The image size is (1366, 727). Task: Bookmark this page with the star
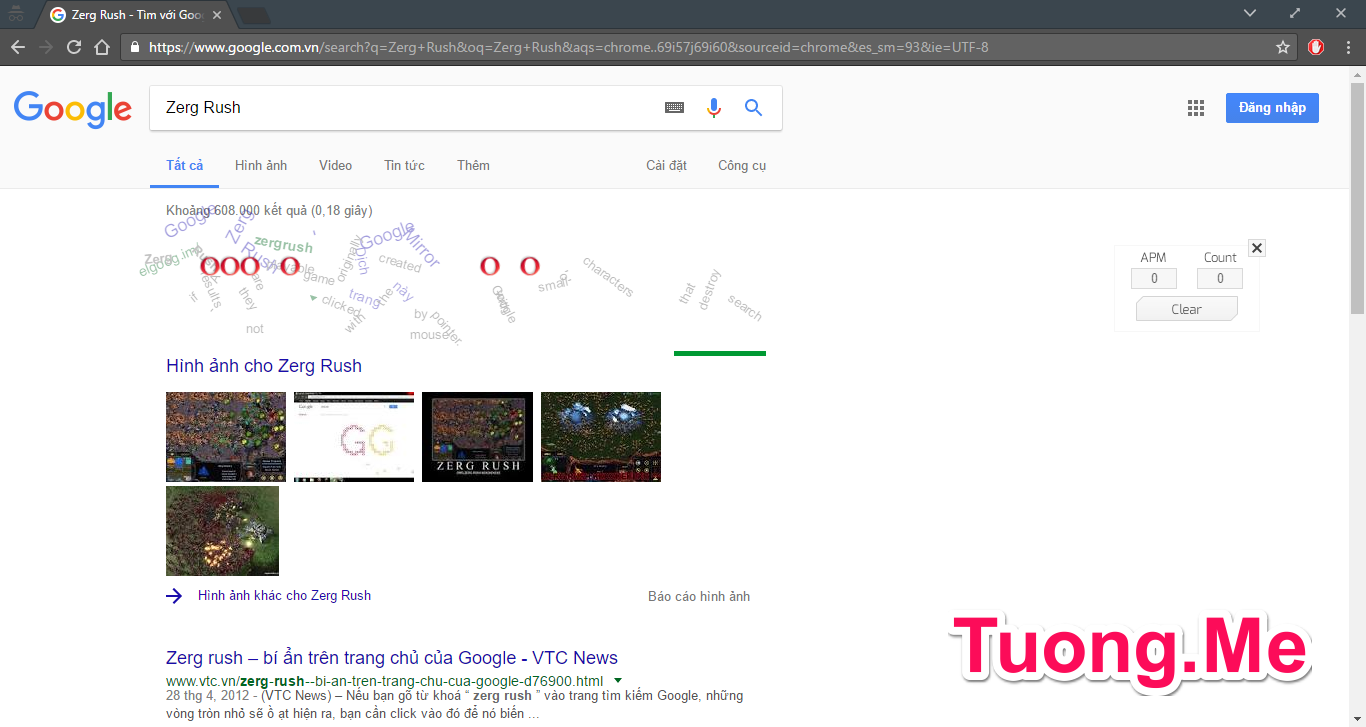pos(1283,47)
